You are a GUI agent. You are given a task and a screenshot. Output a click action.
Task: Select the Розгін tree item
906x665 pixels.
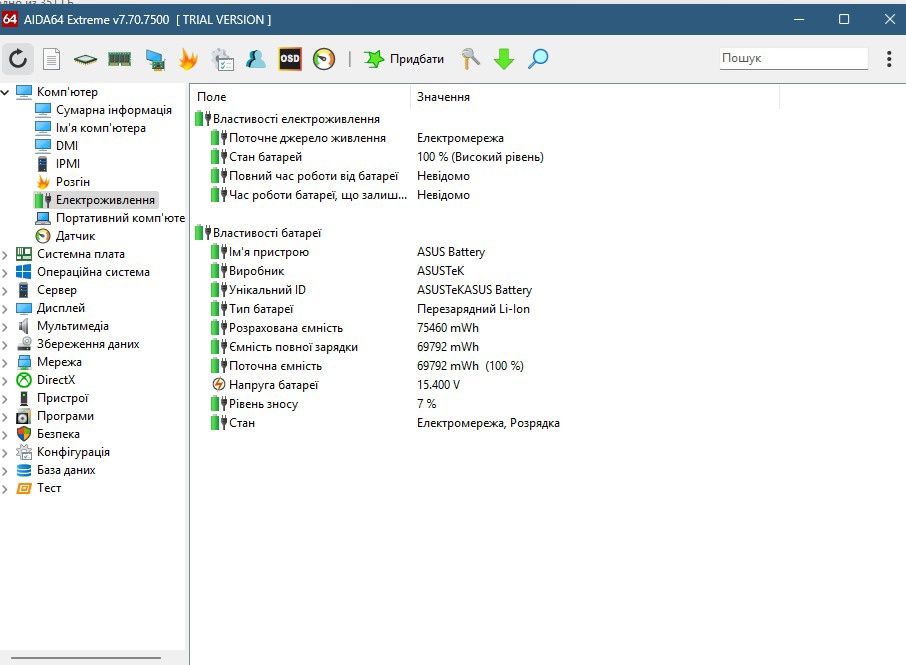pos(72,181)
